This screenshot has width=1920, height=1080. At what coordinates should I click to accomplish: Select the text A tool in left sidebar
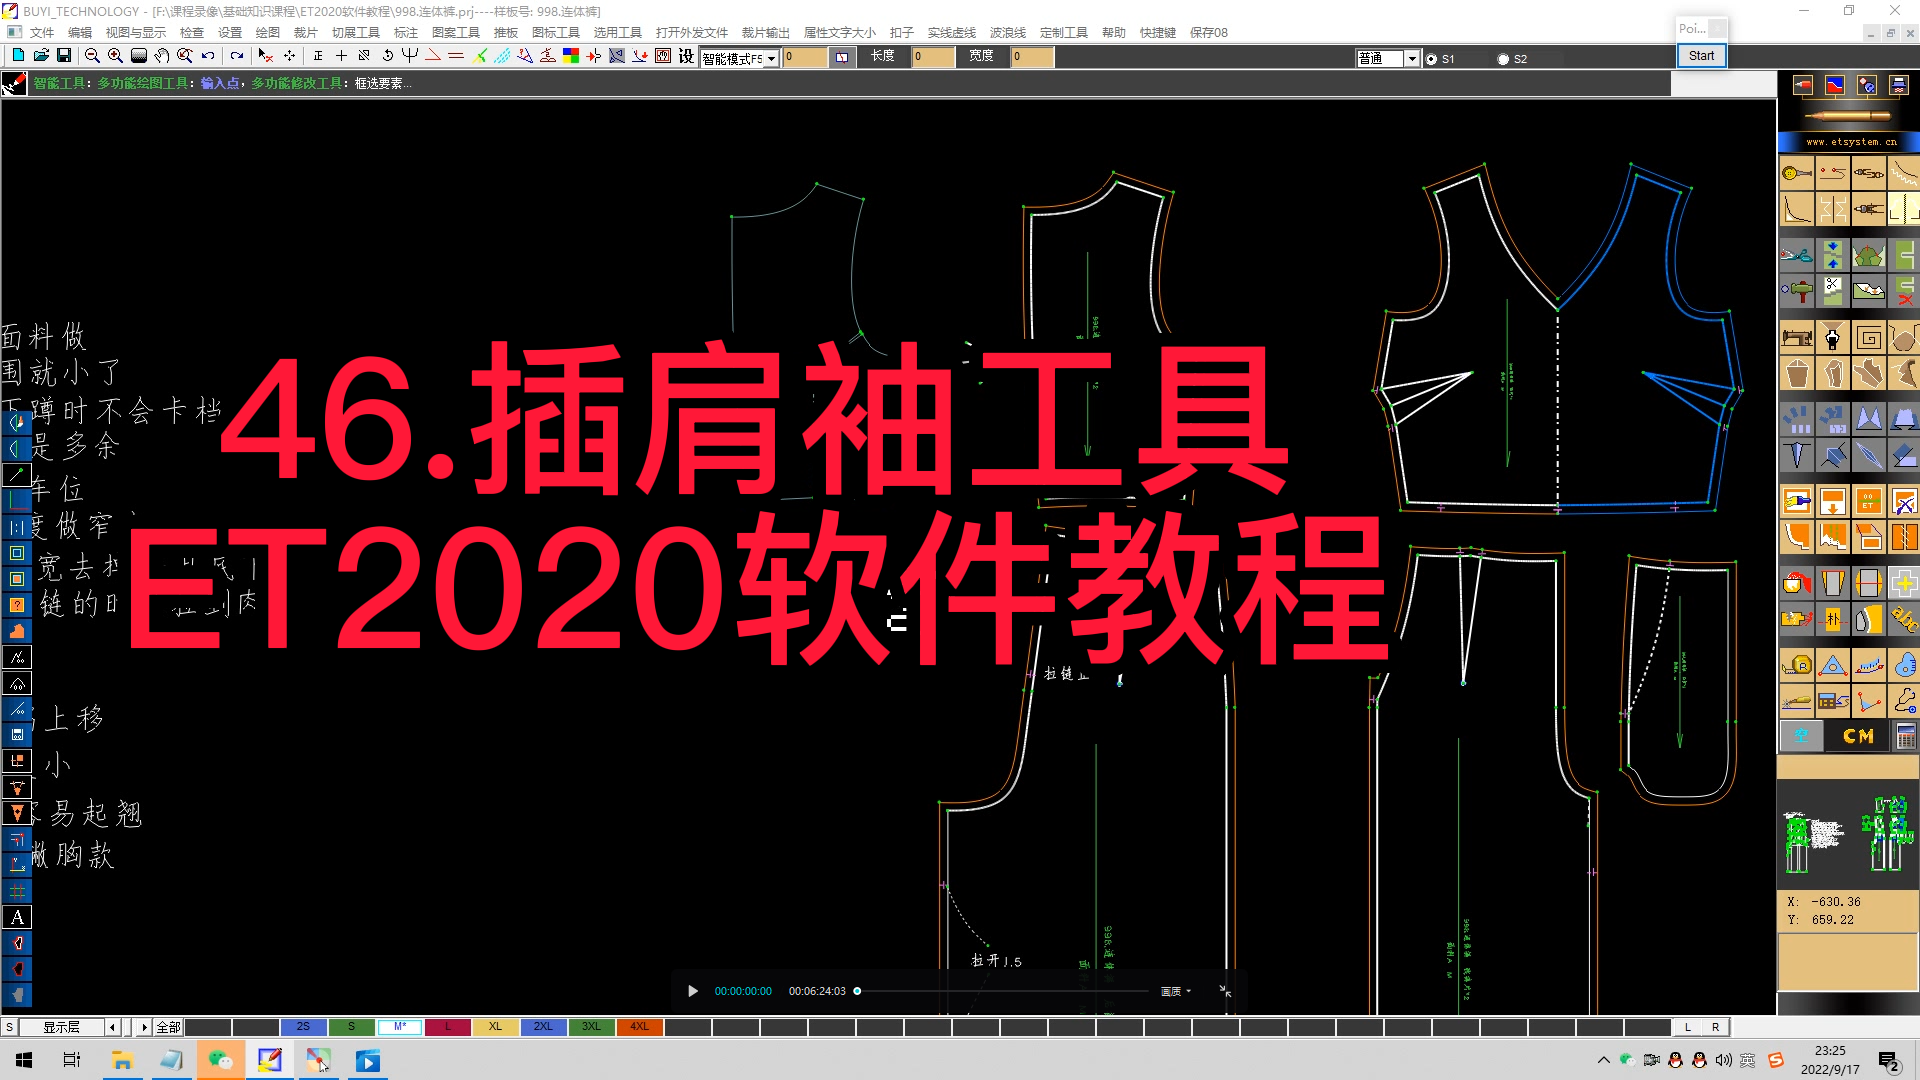click(x=18, y=917)
